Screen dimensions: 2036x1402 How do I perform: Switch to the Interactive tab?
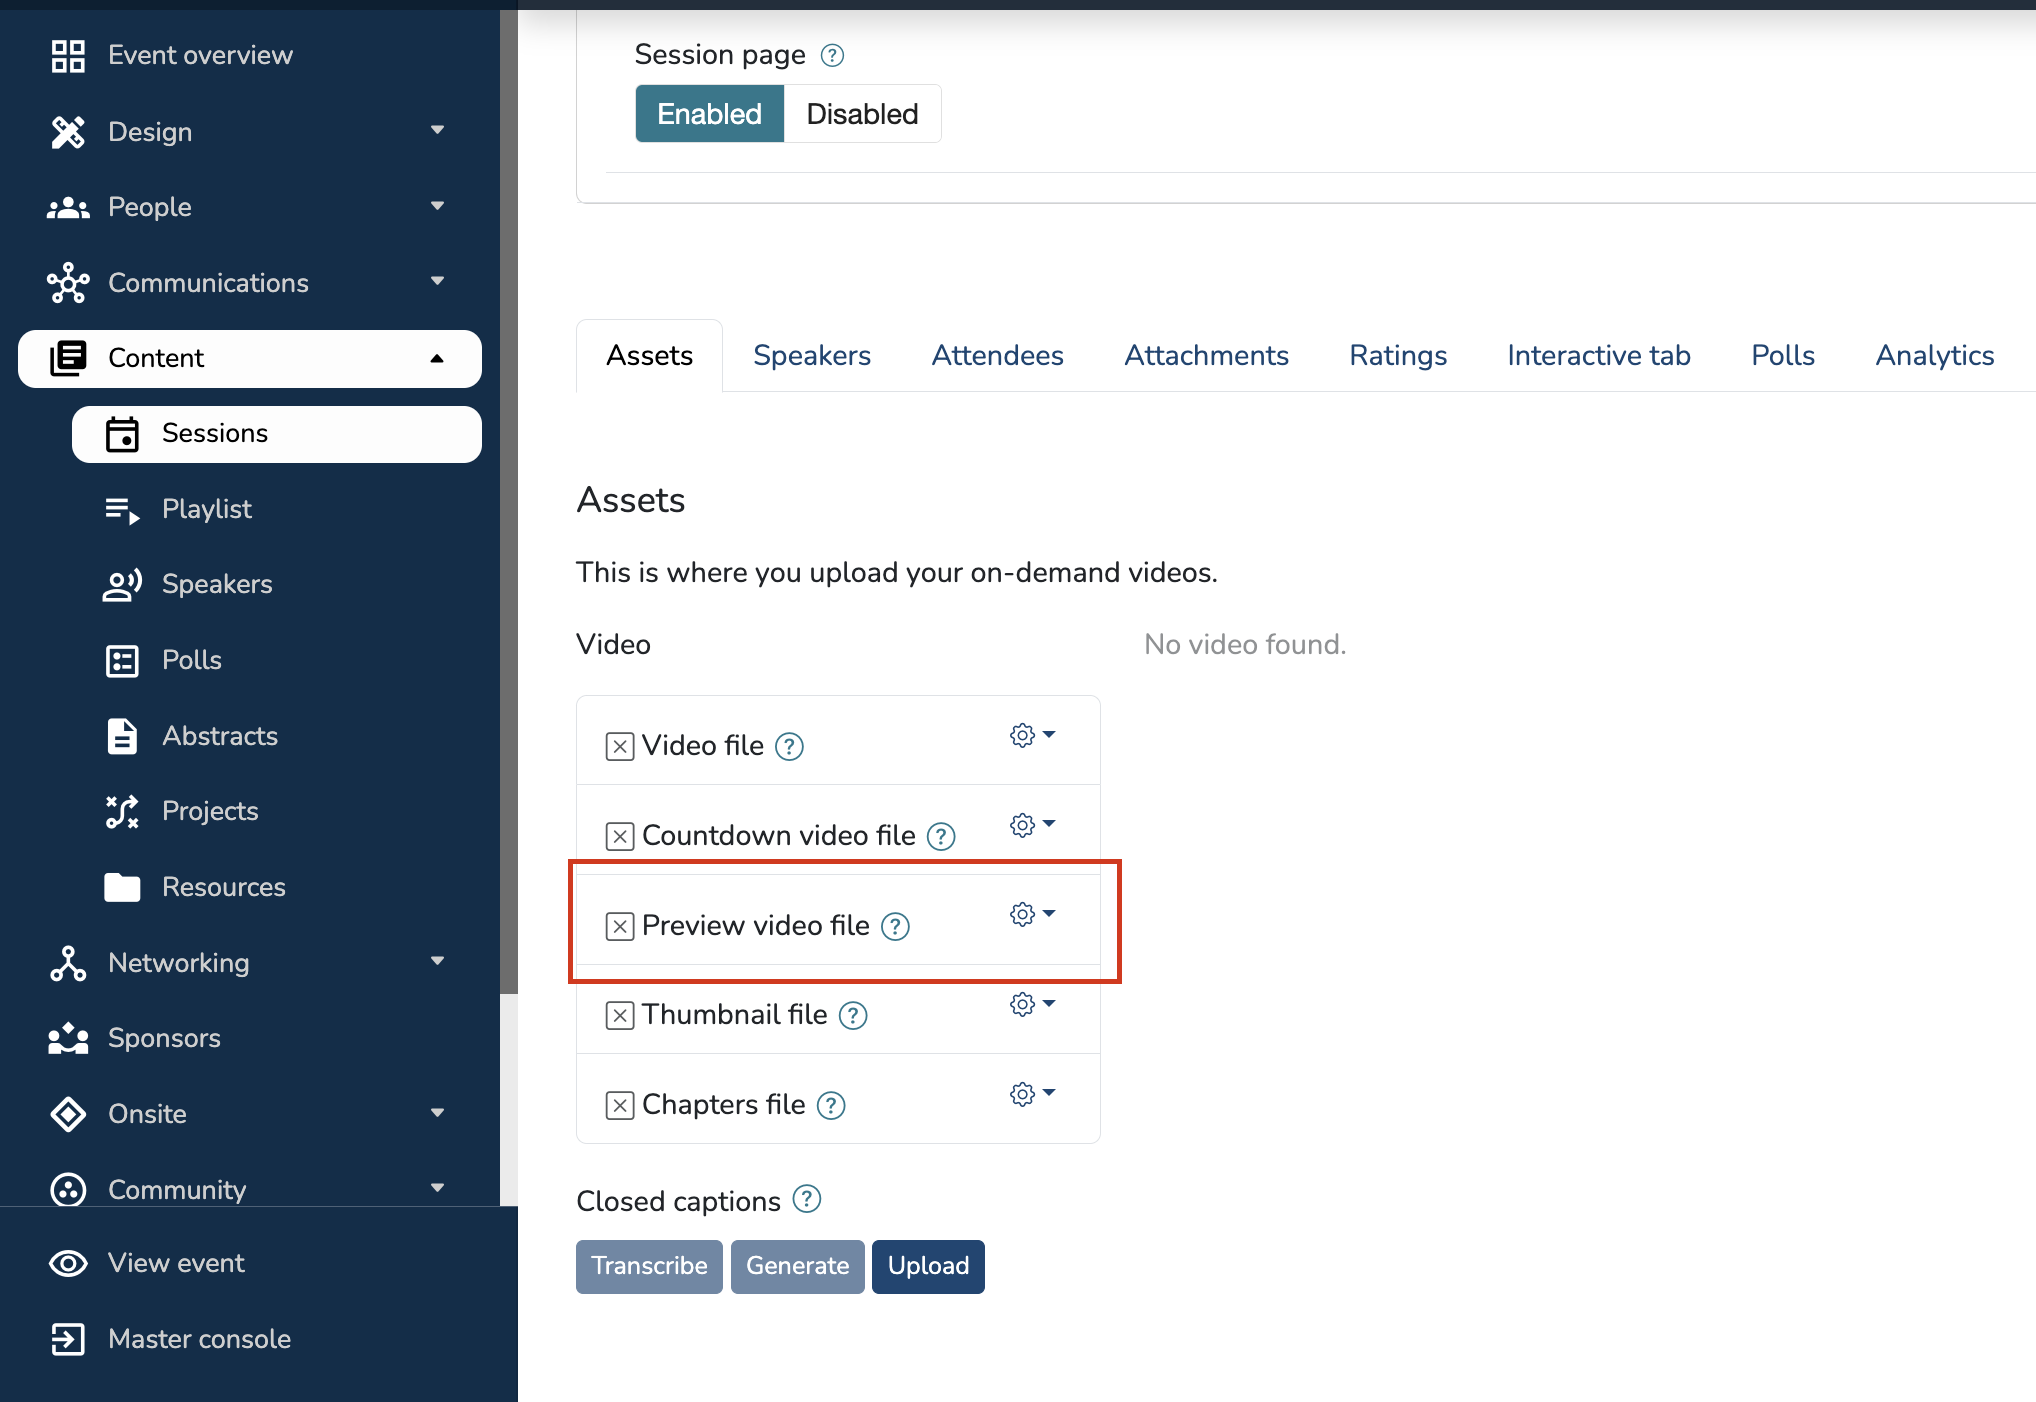point(1598,356)
